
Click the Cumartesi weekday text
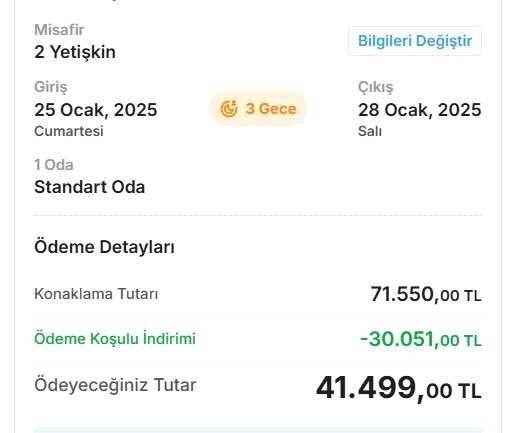pyautogui.click(x=69, y=131)
